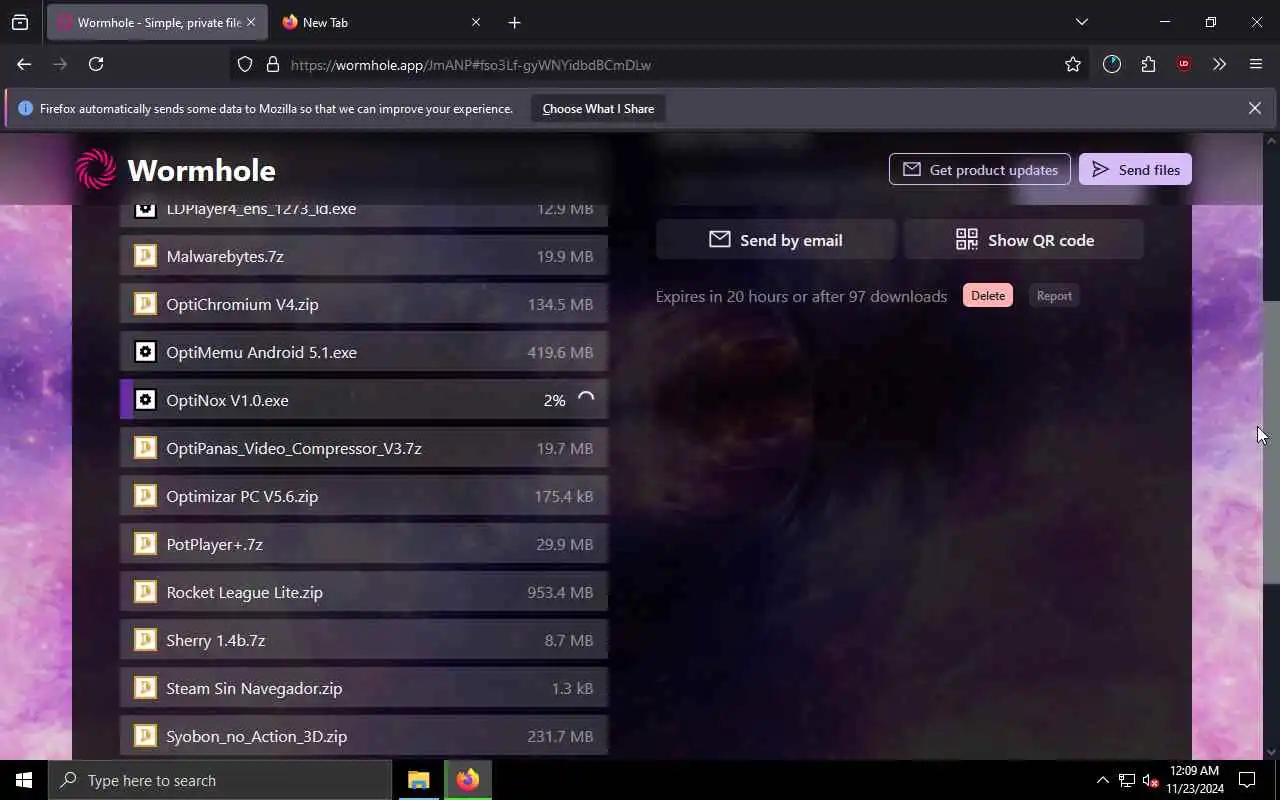Click Choose What I Share button
This screenshot has width=1280, height=800.
click(598, 108)
